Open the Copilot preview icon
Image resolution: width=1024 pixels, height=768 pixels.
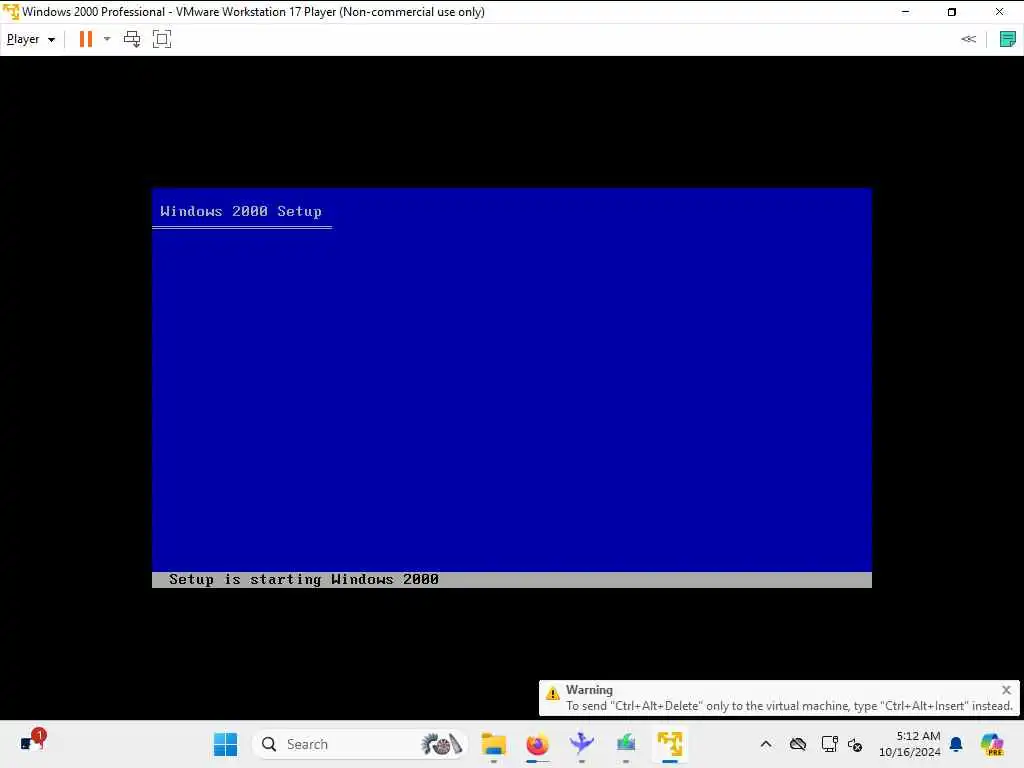coord(992,744)
